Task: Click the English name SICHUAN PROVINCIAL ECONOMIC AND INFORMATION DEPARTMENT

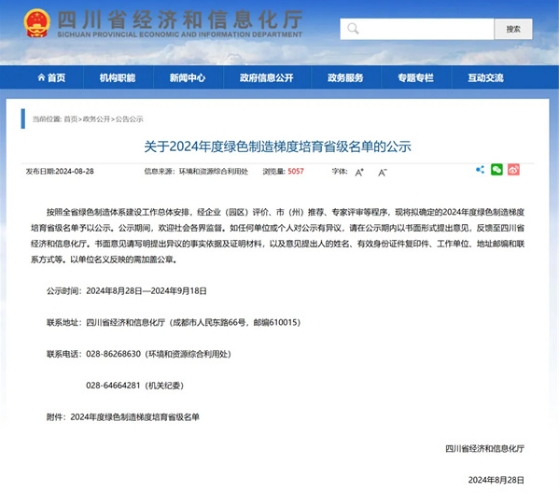Action: tap(180, 35)
